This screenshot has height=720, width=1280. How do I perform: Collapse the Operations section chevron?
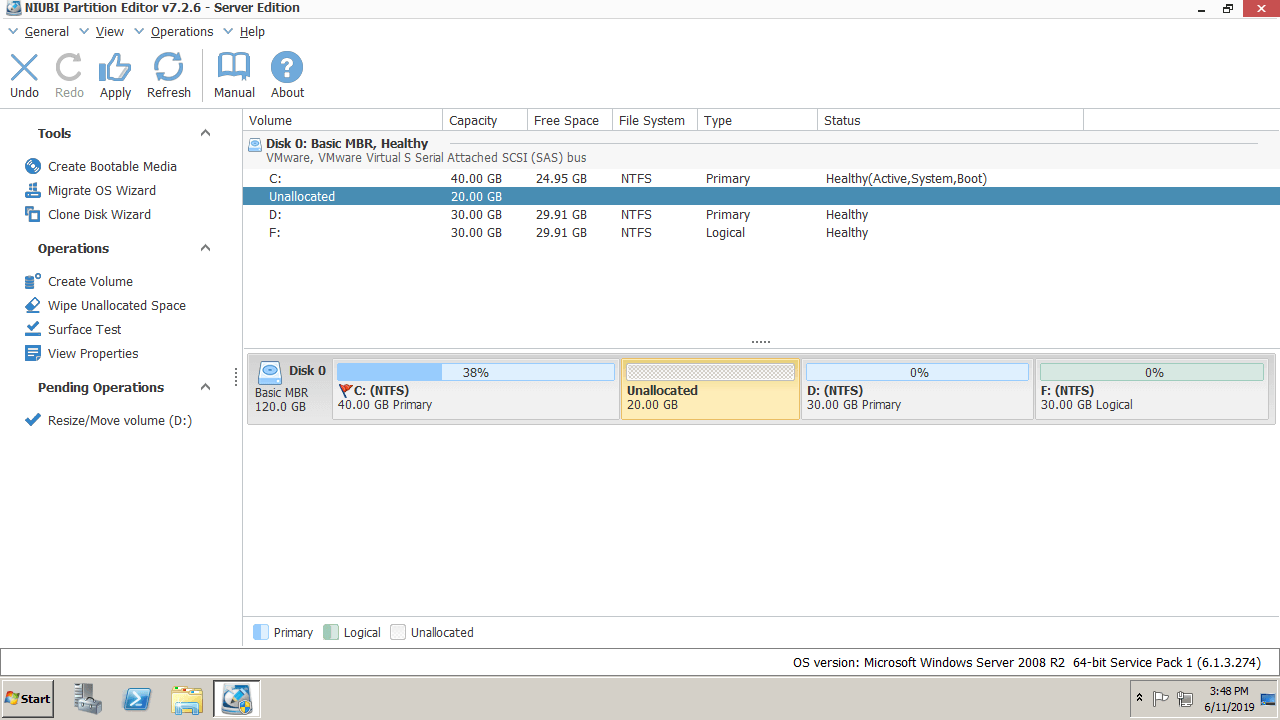click(x=205, y=248)
